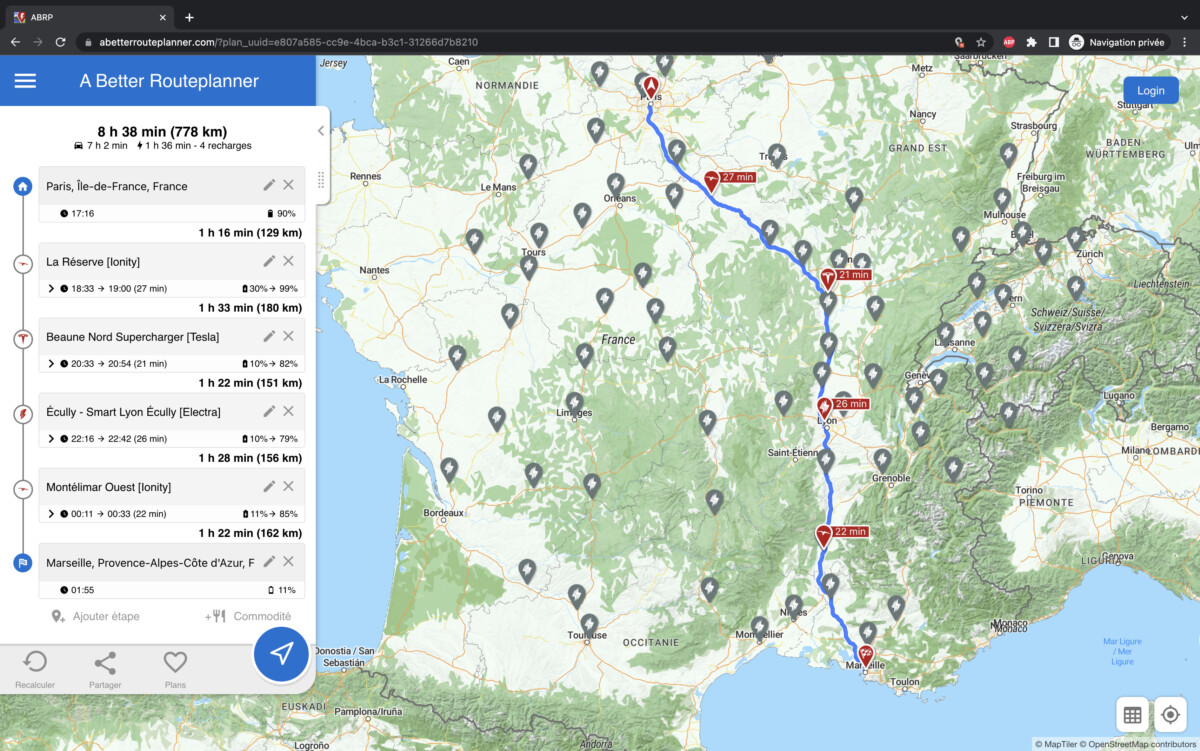Click the Paris start marker on map
This screenshot has height=751, width=1200.
coord(651,88)
